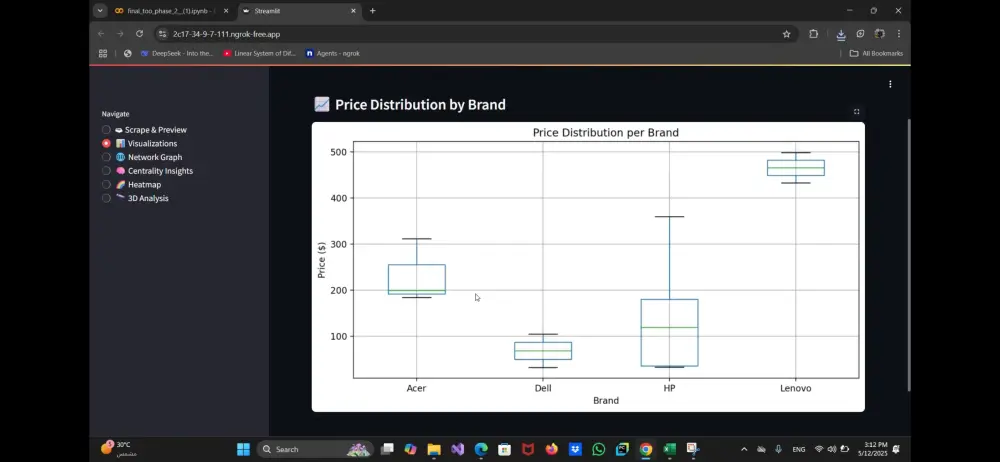Viewport: 1000px width, 462px height.
Task: Open the Chrome profile avatar icon
Action: pyautogui.click(x=879, y=34)
